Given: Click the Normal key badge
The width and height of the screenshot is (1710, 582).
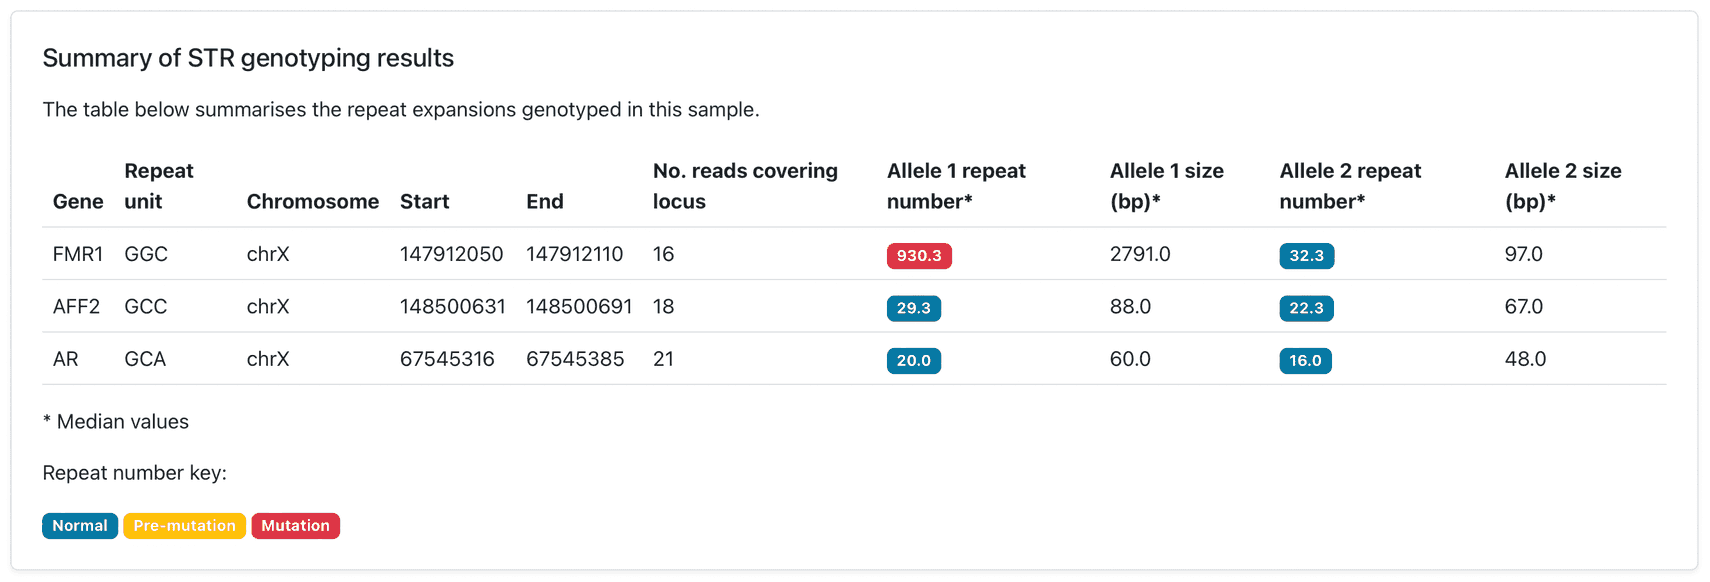Looking at the screenshot, I should click(x=80, y=526).
